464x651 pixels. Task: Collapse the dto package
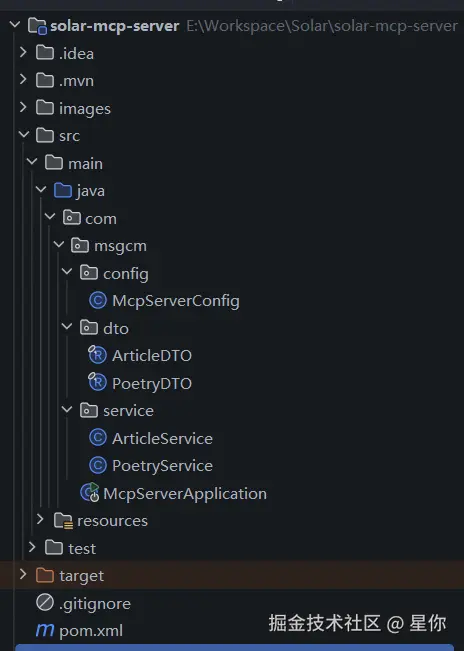point(67,327)
